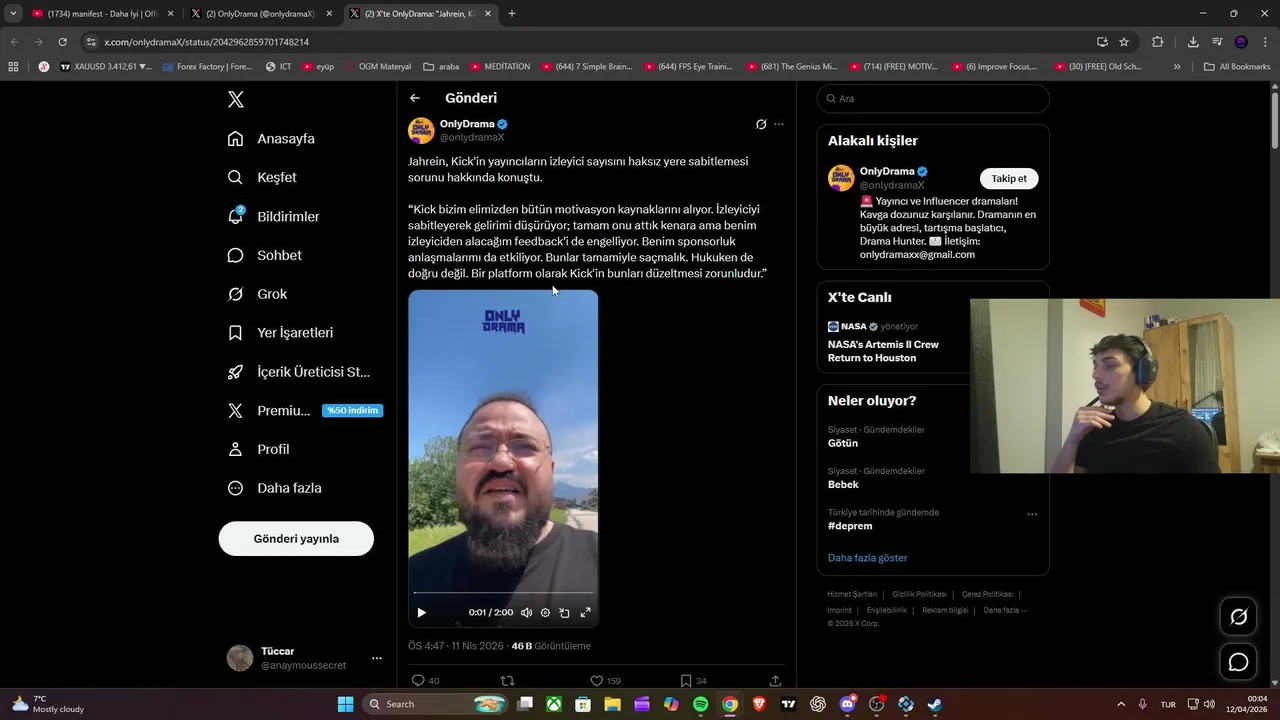The image size is (1280, 720).
Task: Bookmark the post with 34 saves
Action: (694, 681)
